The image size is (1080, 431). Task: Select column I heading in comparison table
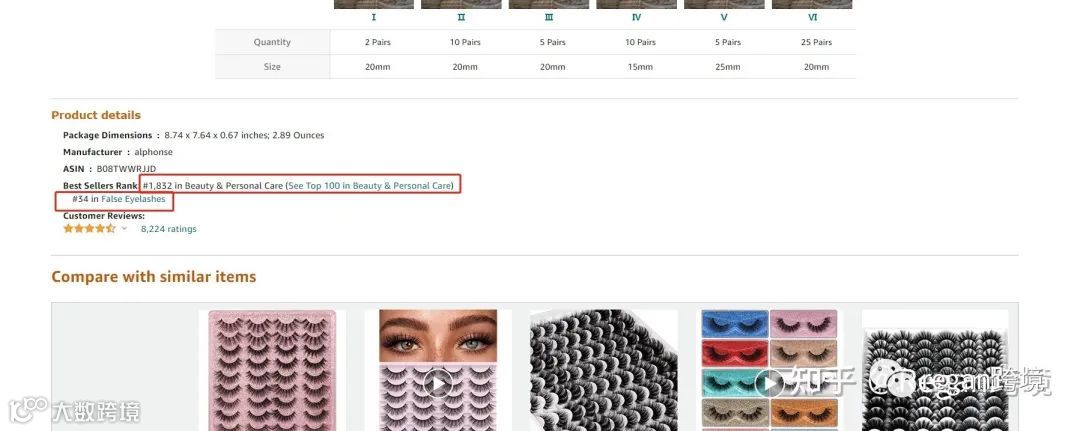point(374,18)
